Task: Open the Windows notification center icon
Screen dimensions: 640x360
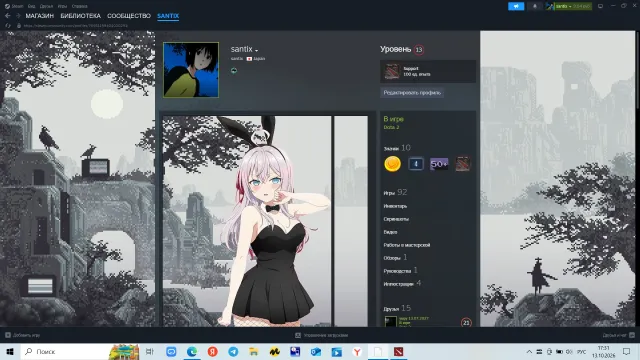Action: tap(627, 351)
